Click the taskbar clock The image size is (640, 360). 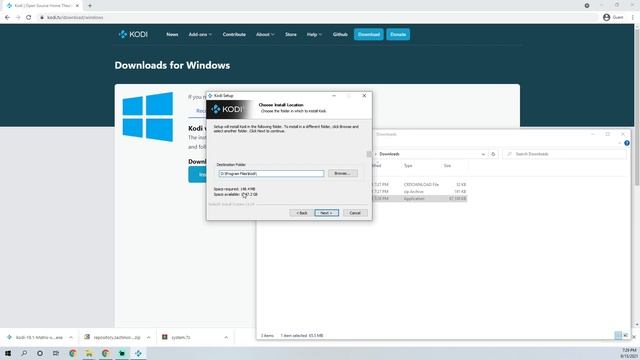pyautogui.click(x=629, y=353)
